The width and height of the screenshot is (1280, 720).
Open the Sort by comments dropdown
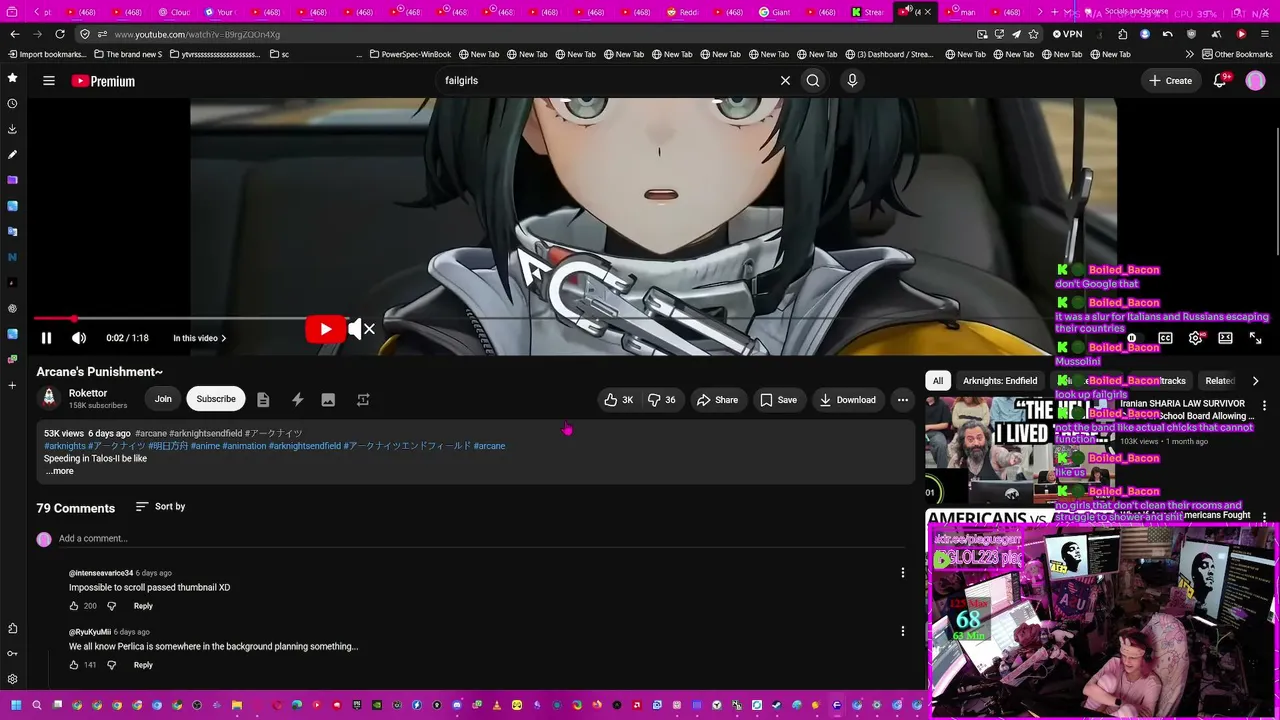coord(160,507)
